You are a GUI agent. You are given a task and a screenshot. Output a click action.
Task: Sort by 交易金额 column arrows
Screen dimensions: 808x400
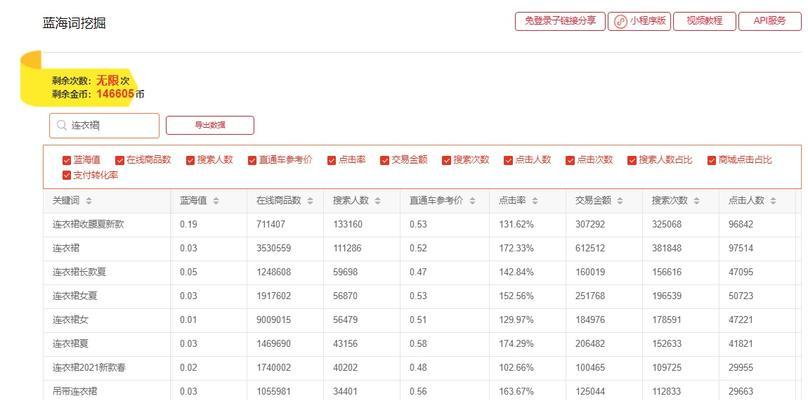[620, 201]
